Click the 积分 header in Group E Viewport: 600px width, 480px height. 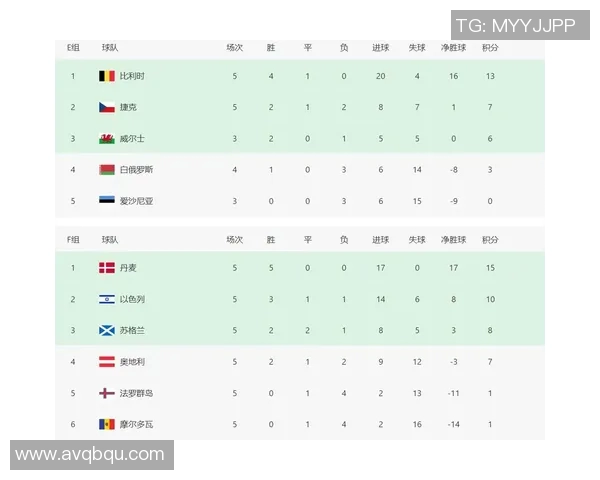coord(490,47)
